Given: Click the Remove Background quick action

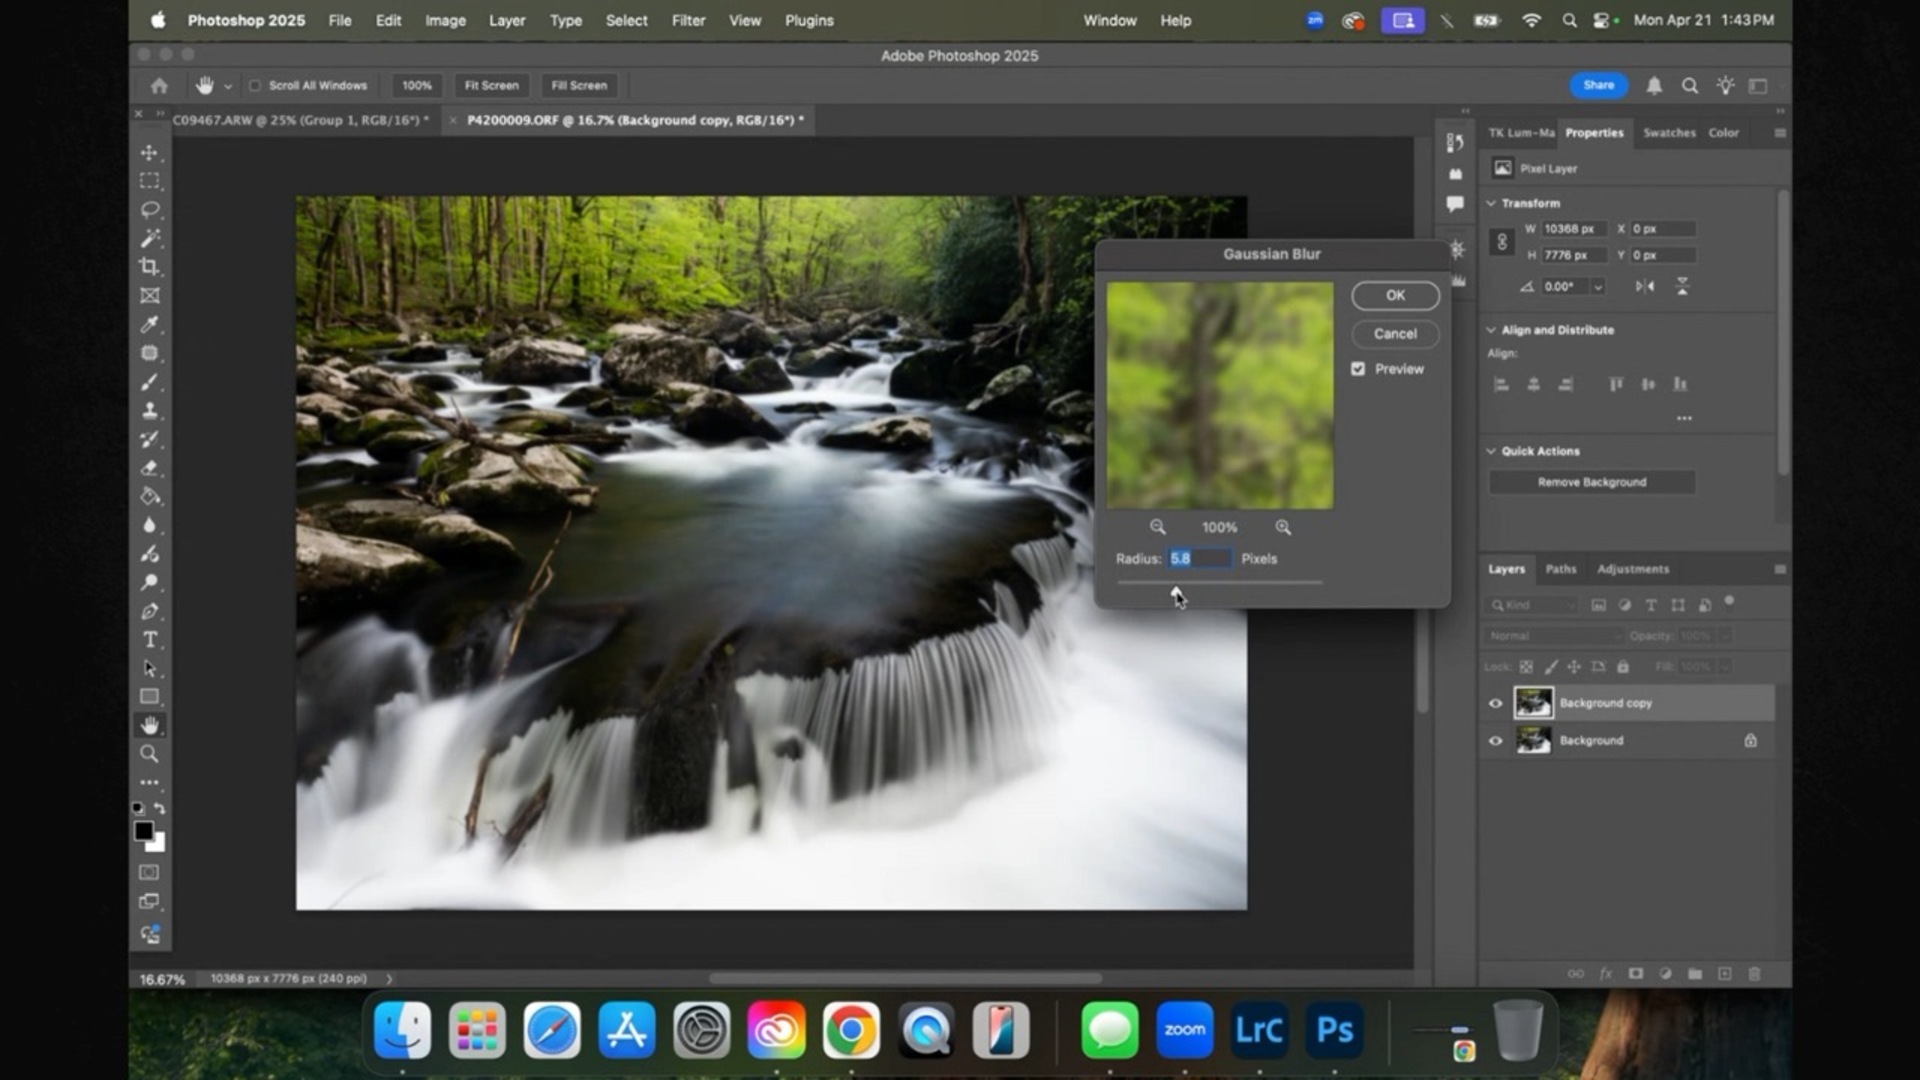Looking at the screenshot, I should pos(1591,481).
